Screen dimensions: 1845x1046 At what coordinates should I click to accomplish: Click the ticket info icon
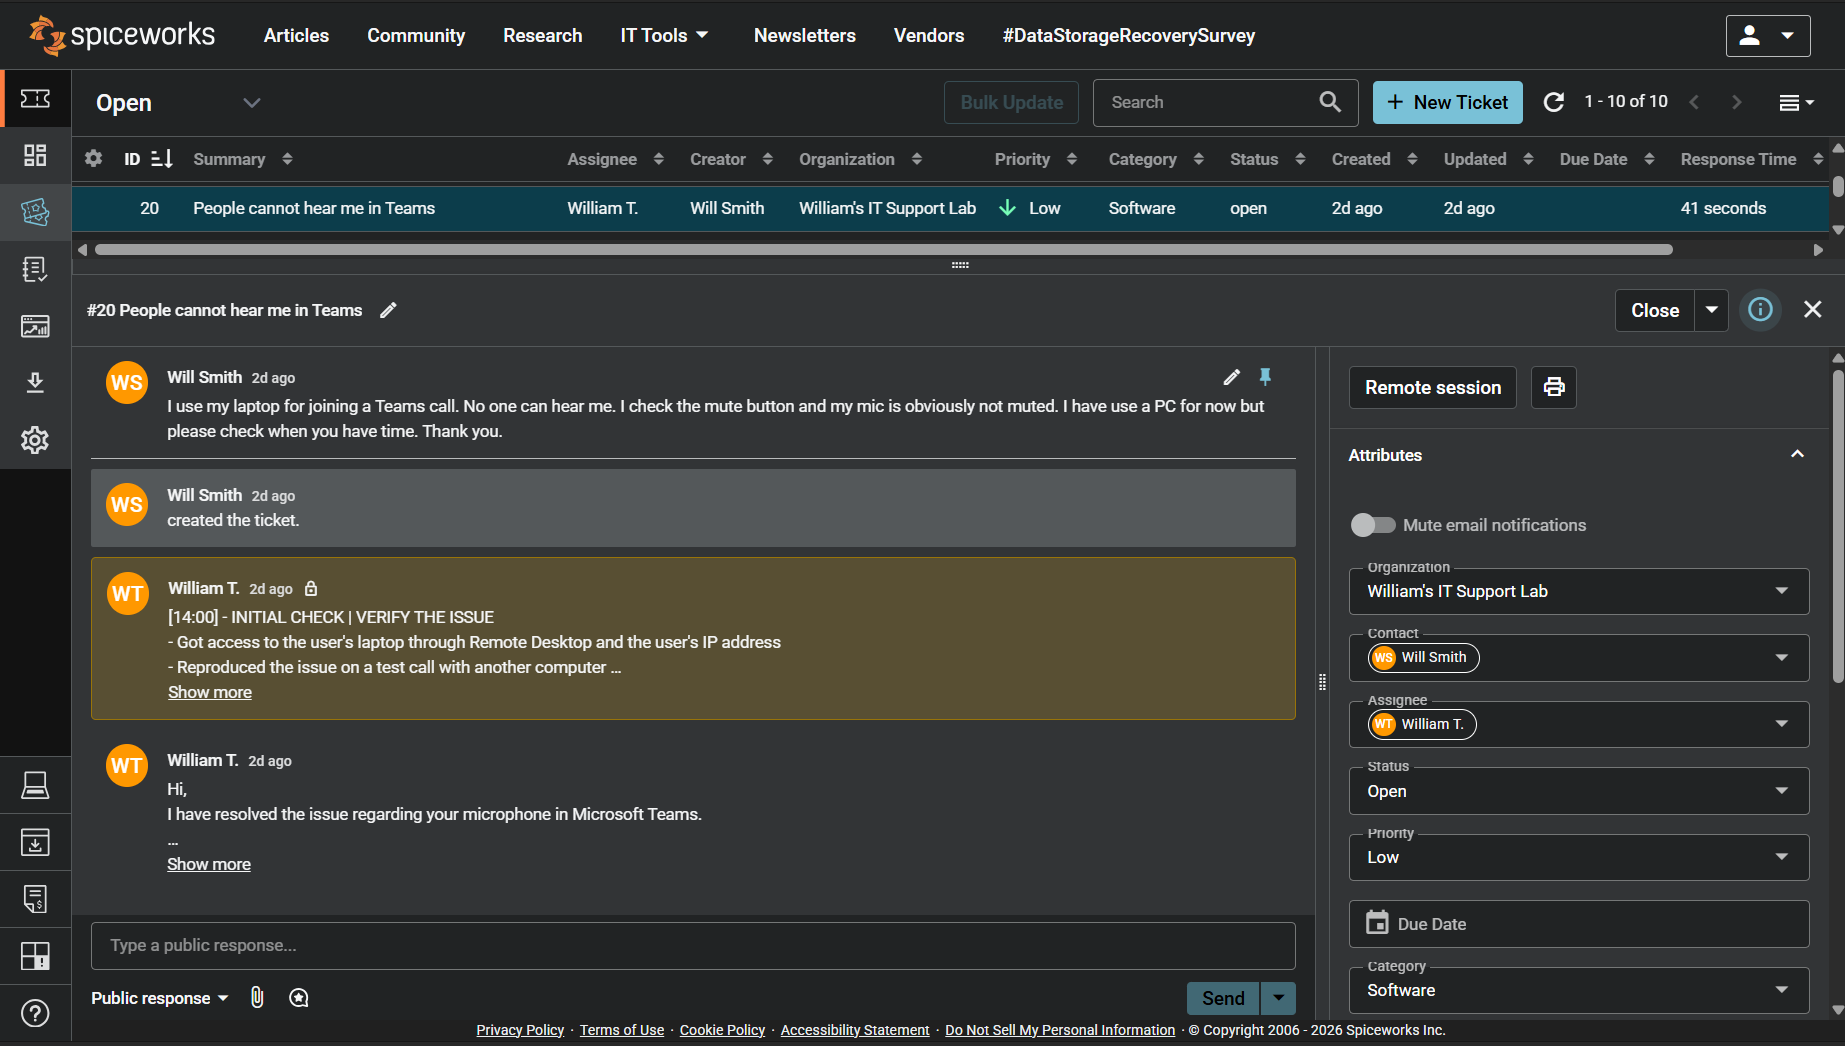pos(1760,310)
